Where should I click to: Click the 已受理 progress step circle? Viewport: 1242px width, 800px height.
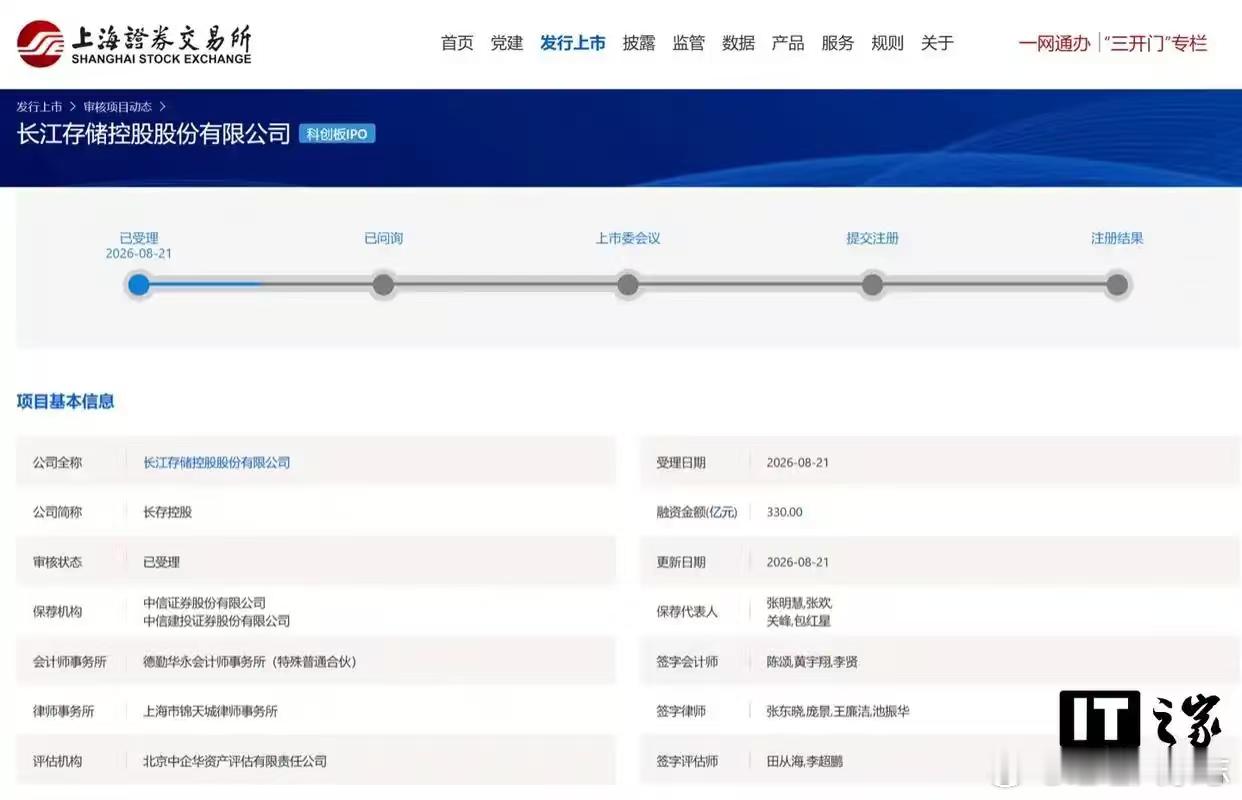tap(139, 285)
